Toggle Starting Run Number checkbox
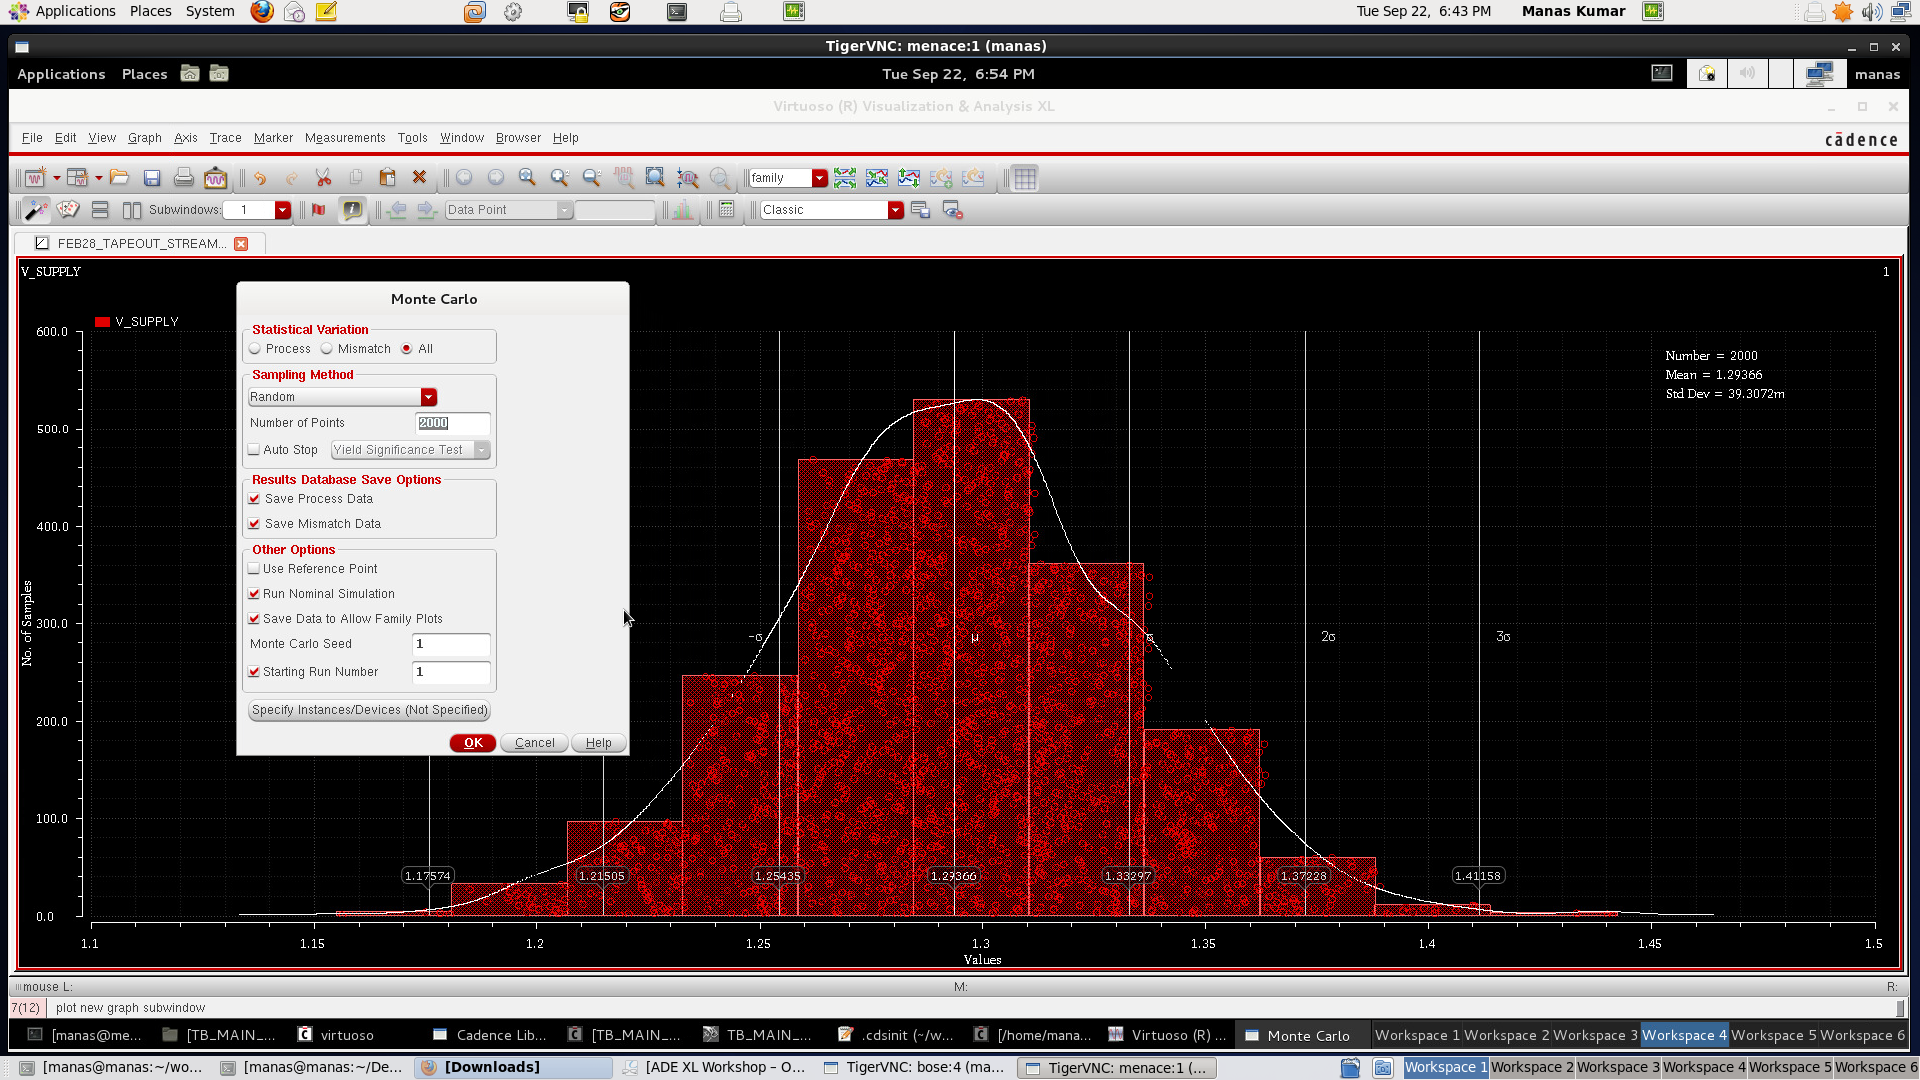Image resolution: width=1920 pixels, height=1080 pixels. point(254,672)
